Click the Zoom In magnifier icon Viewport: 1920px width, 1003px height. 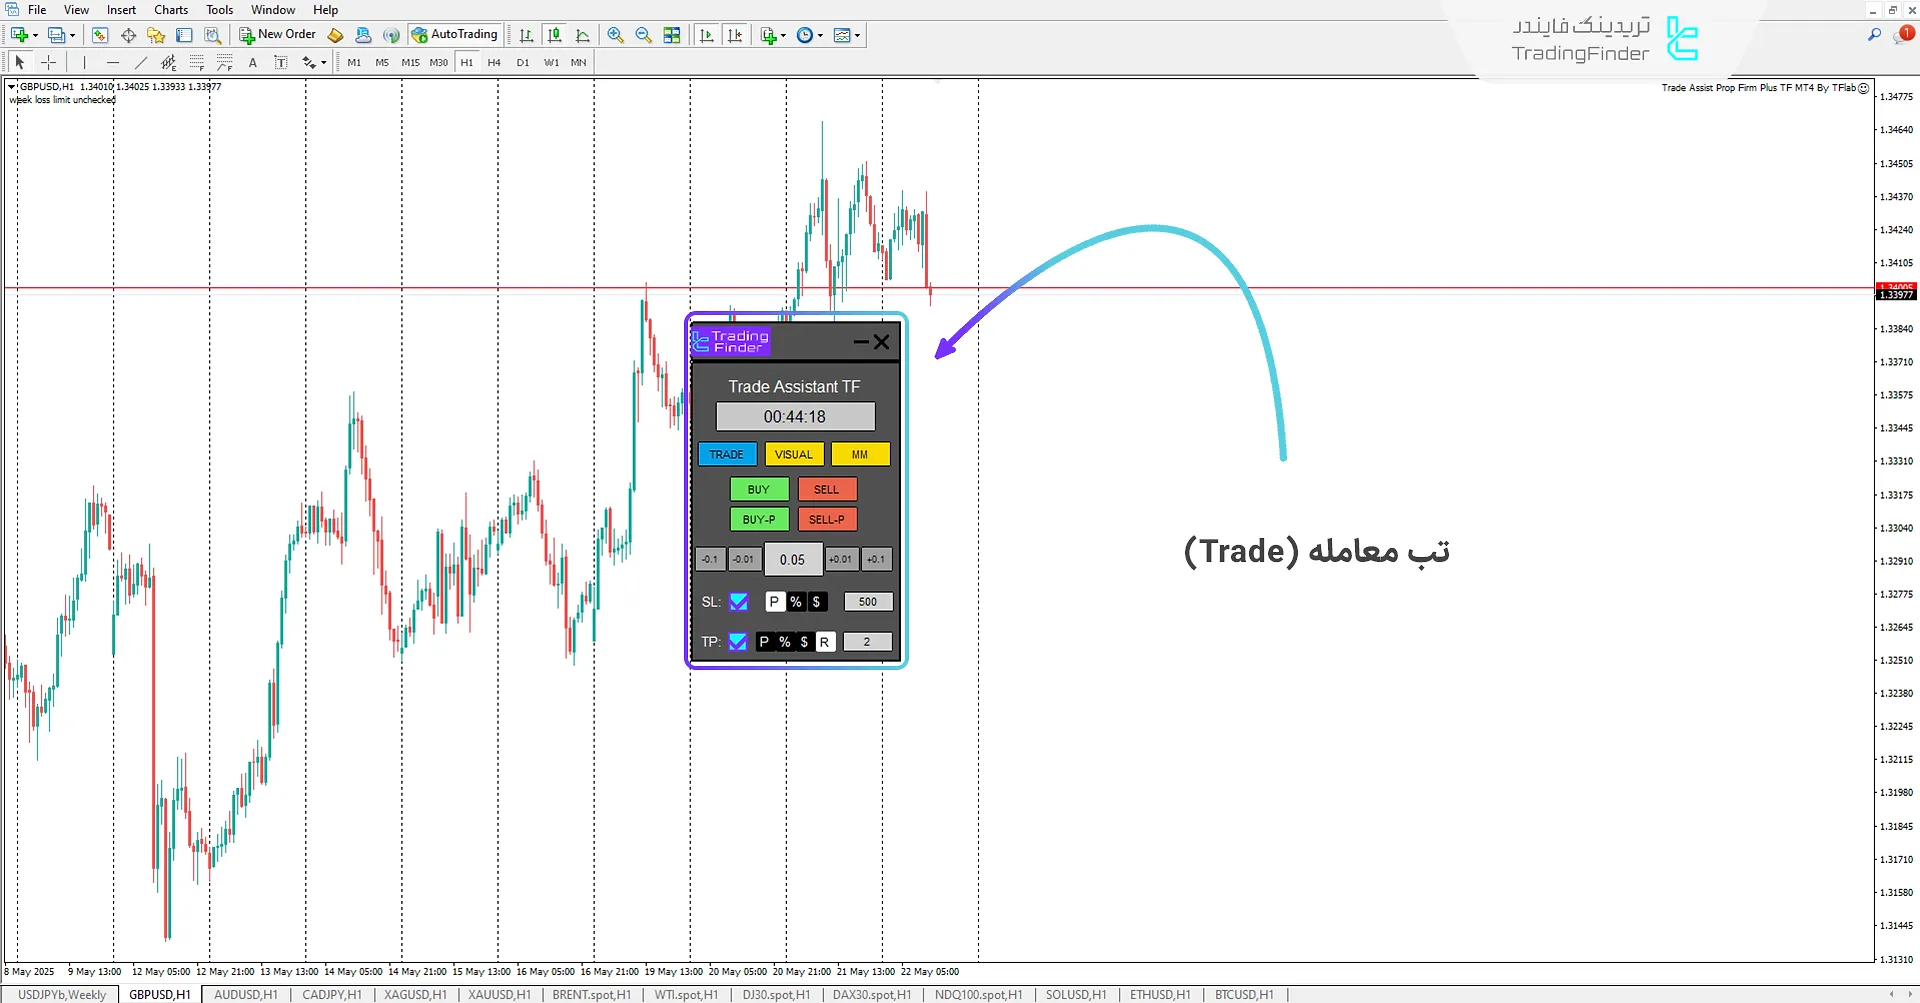tap(615, 35)
